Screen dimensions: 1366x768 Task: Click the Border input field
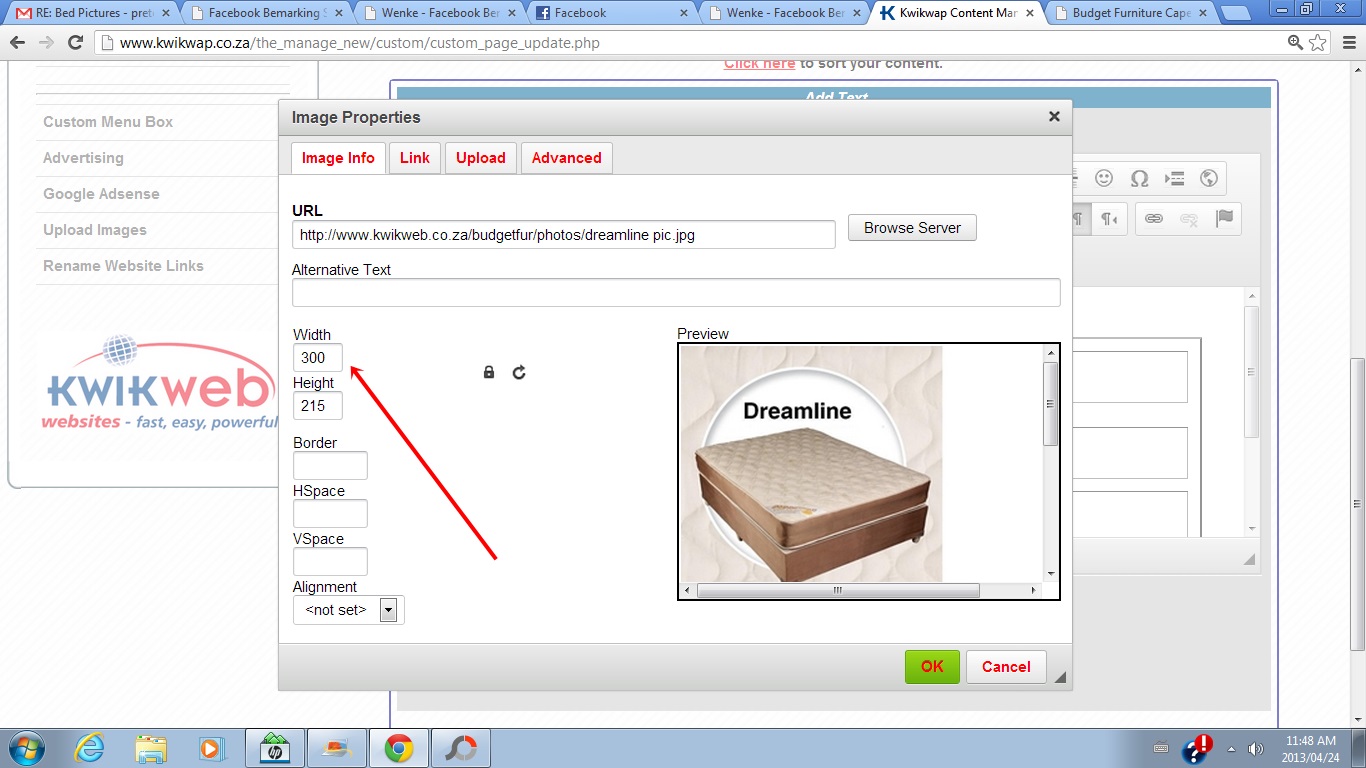pos(330,465)
